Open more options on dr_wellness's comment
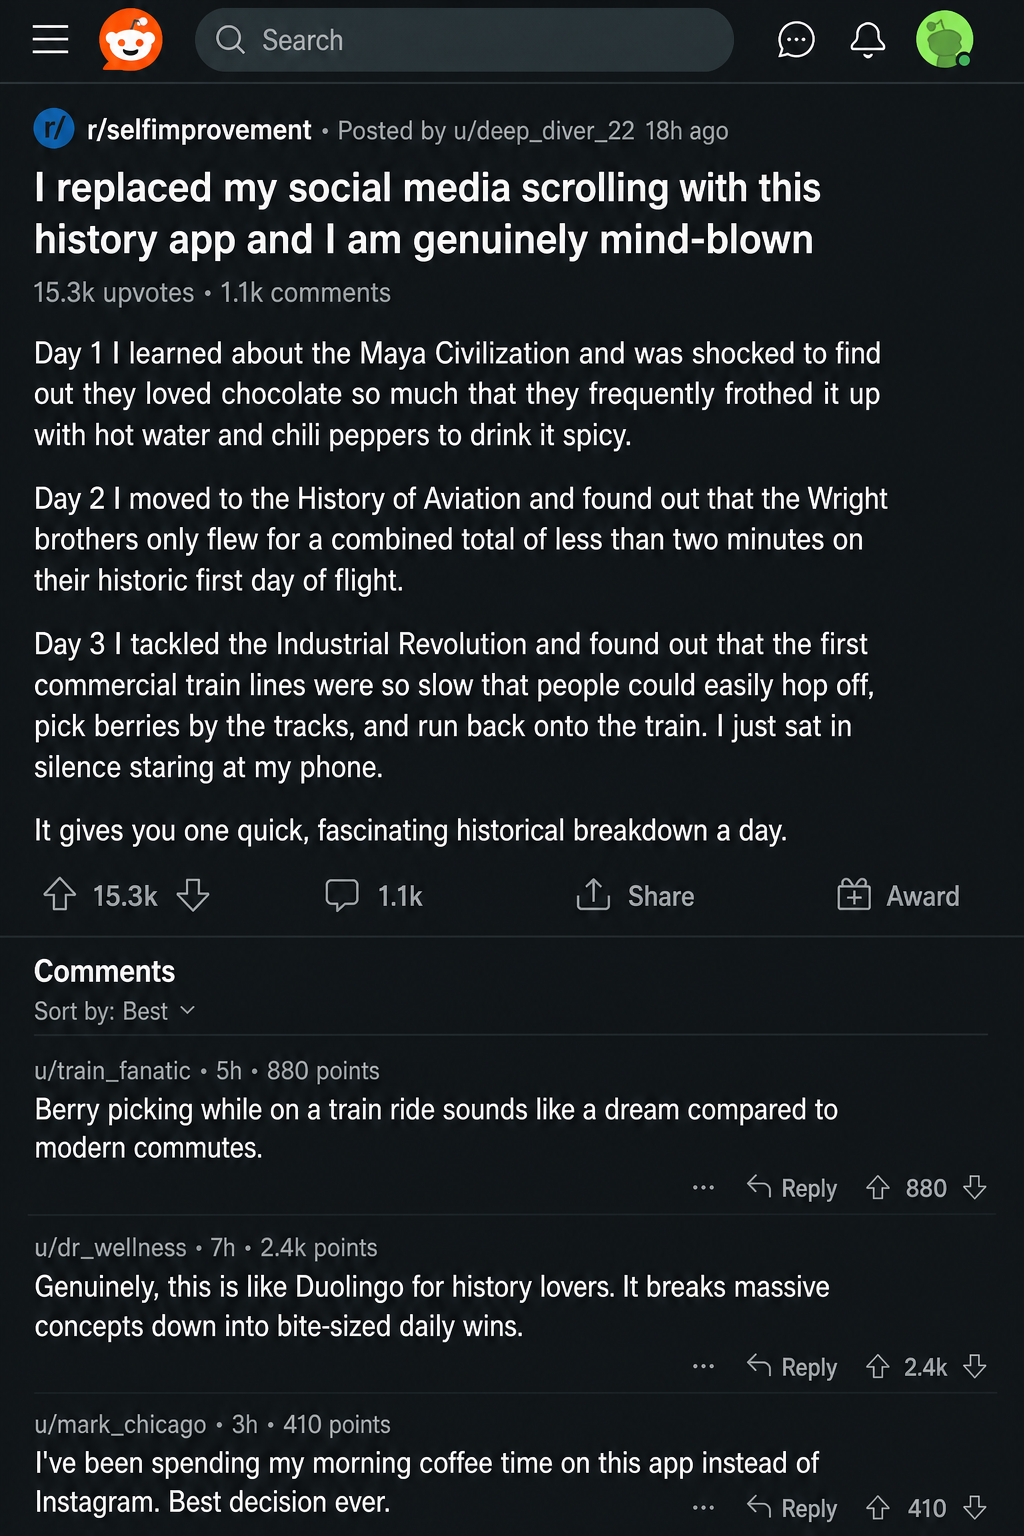The width and height of the screenshot is (1024, 1536). pyautogui.click(x=704, y=1366)
